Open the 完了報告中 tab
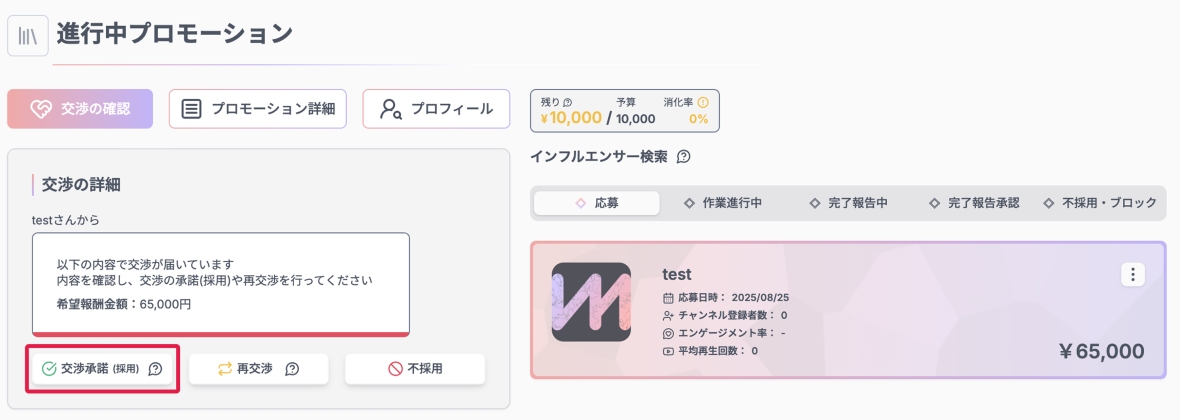Viewport: 1180px width, 420px height. tap(848, 203)
